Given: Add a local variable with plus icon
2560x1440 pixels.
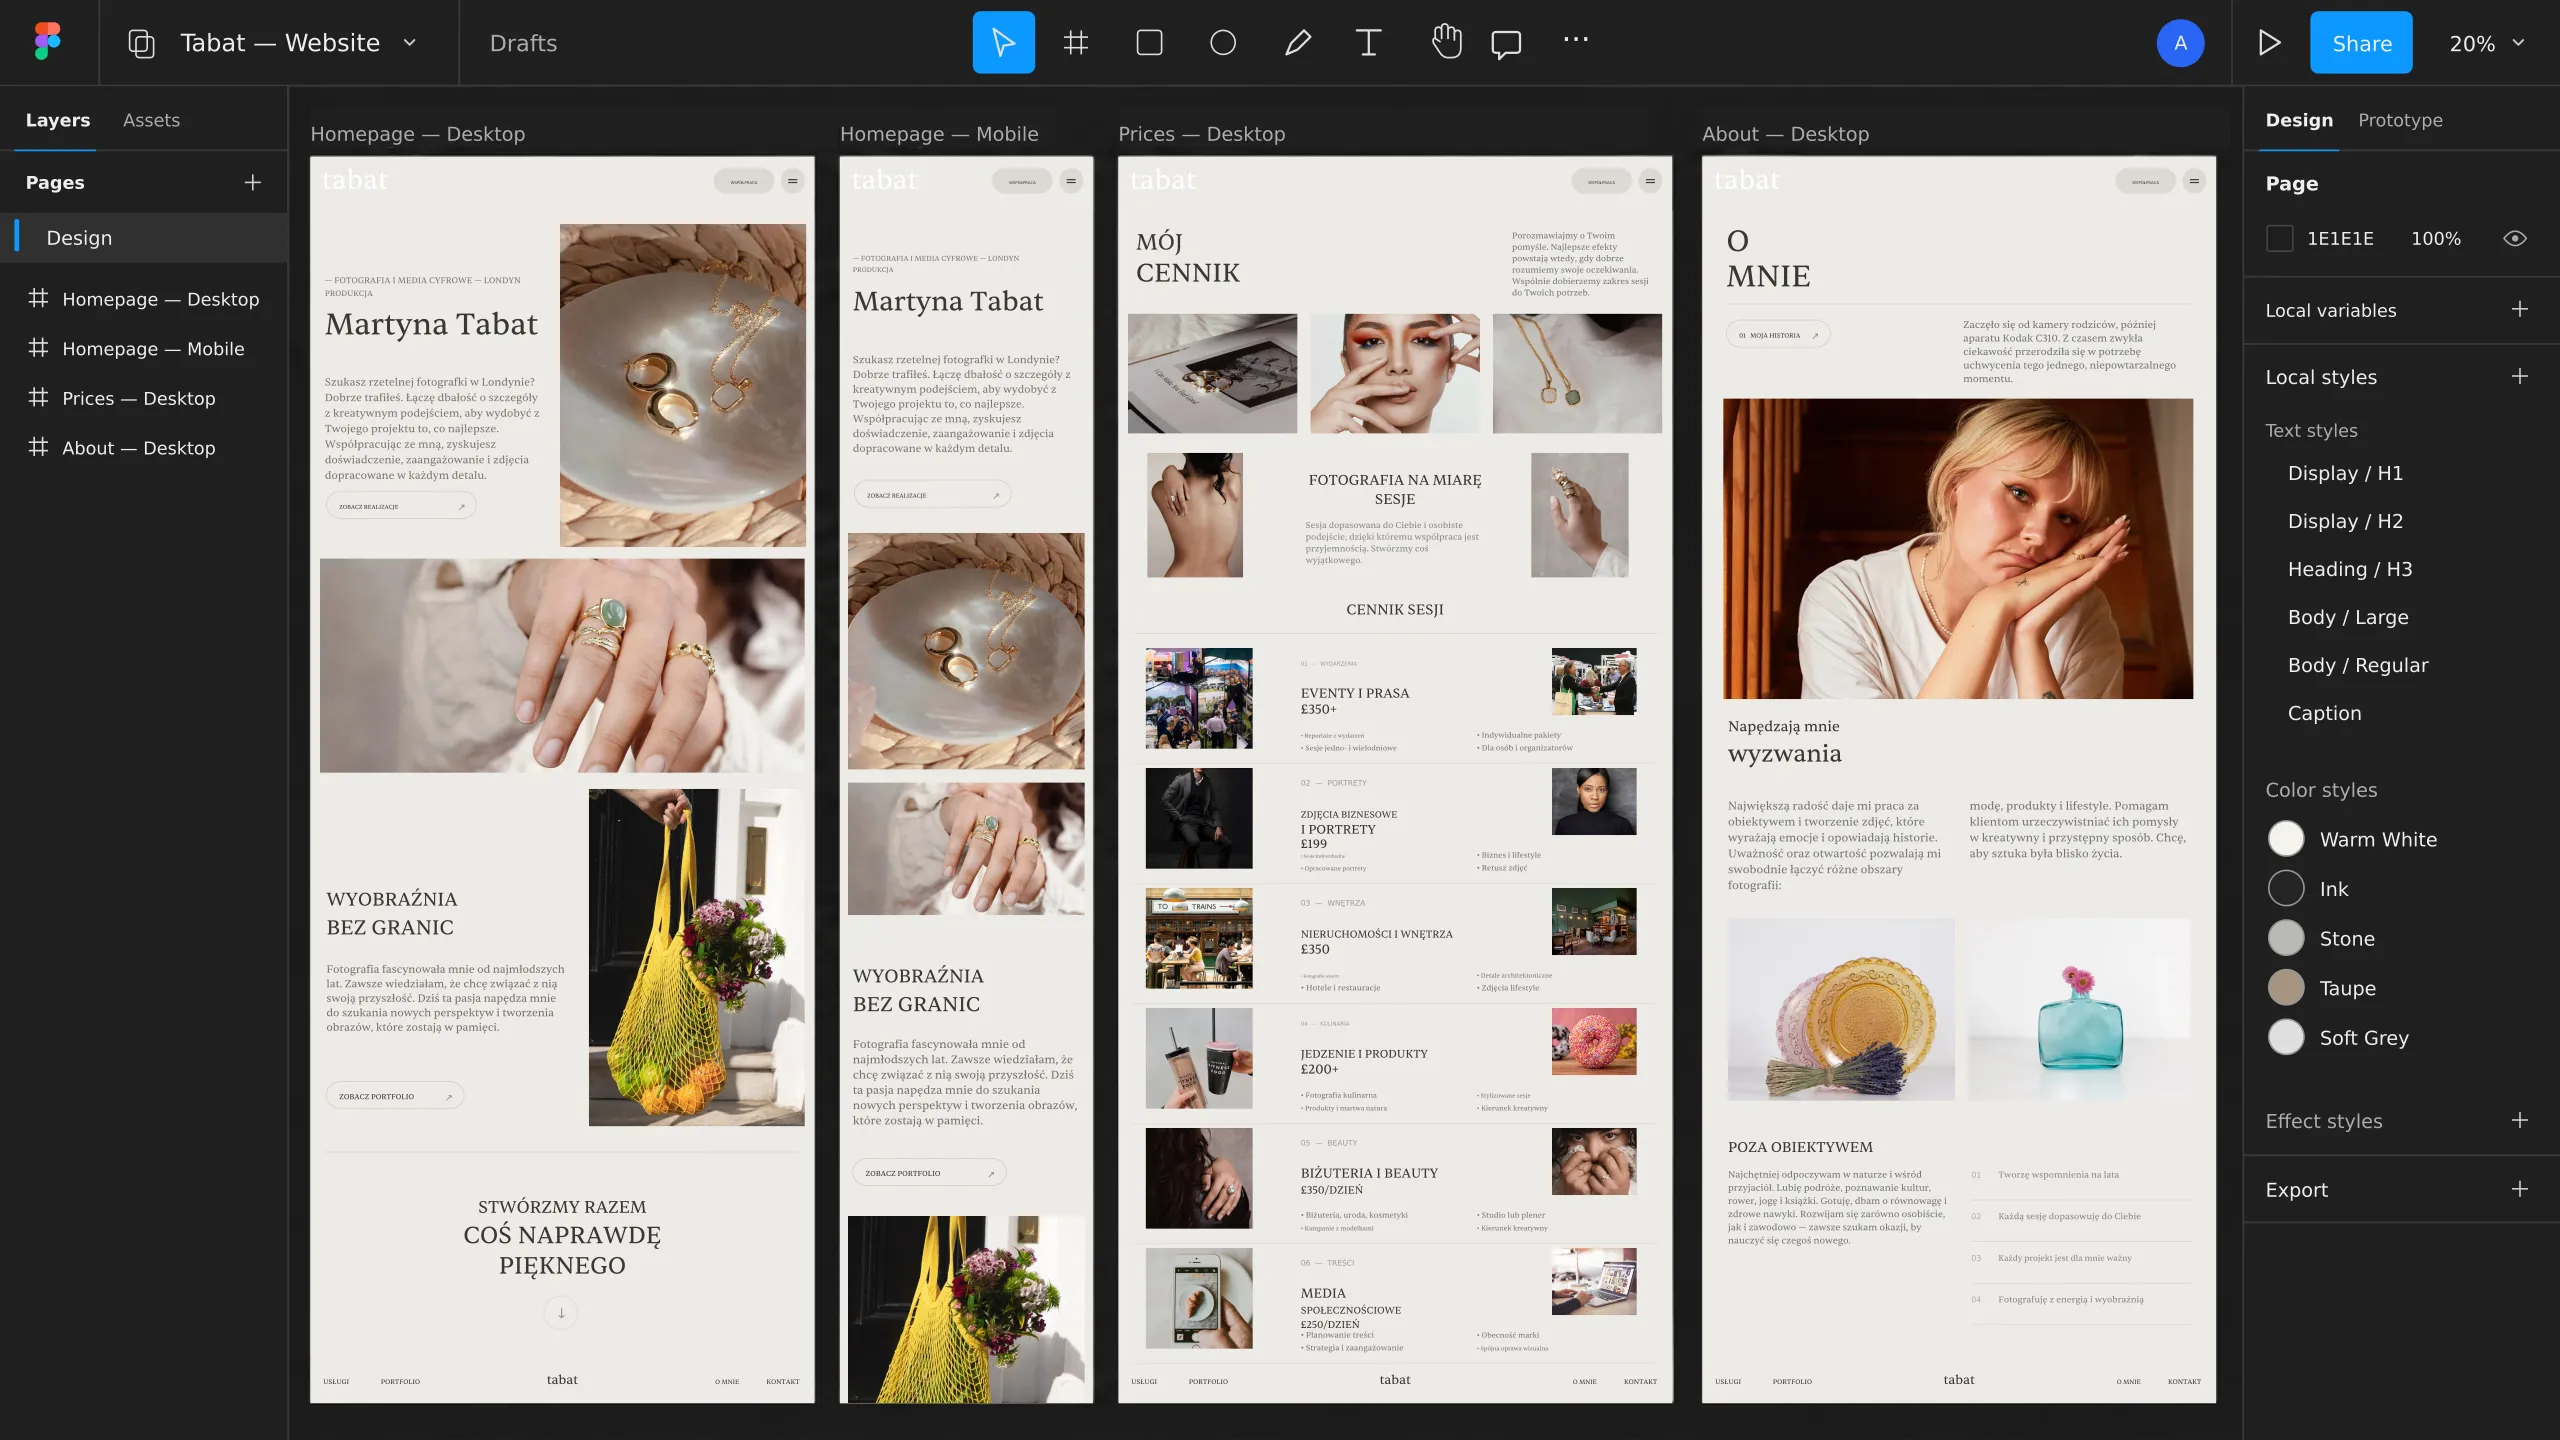Looking at the screenshot, I should [2520, 309].
